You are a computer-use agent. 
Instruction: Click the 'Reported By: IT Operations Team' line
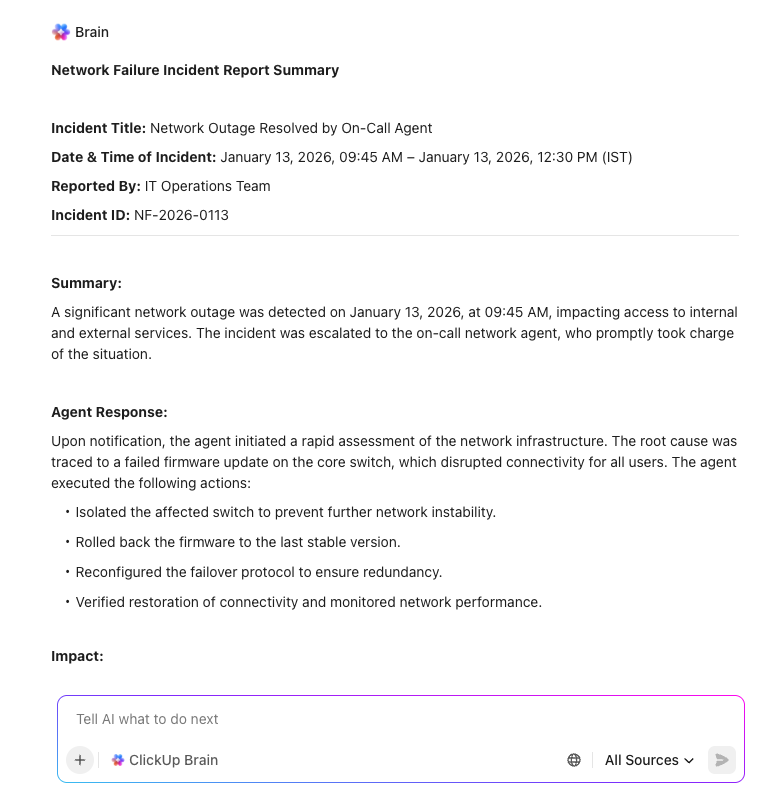coord(161,186)
